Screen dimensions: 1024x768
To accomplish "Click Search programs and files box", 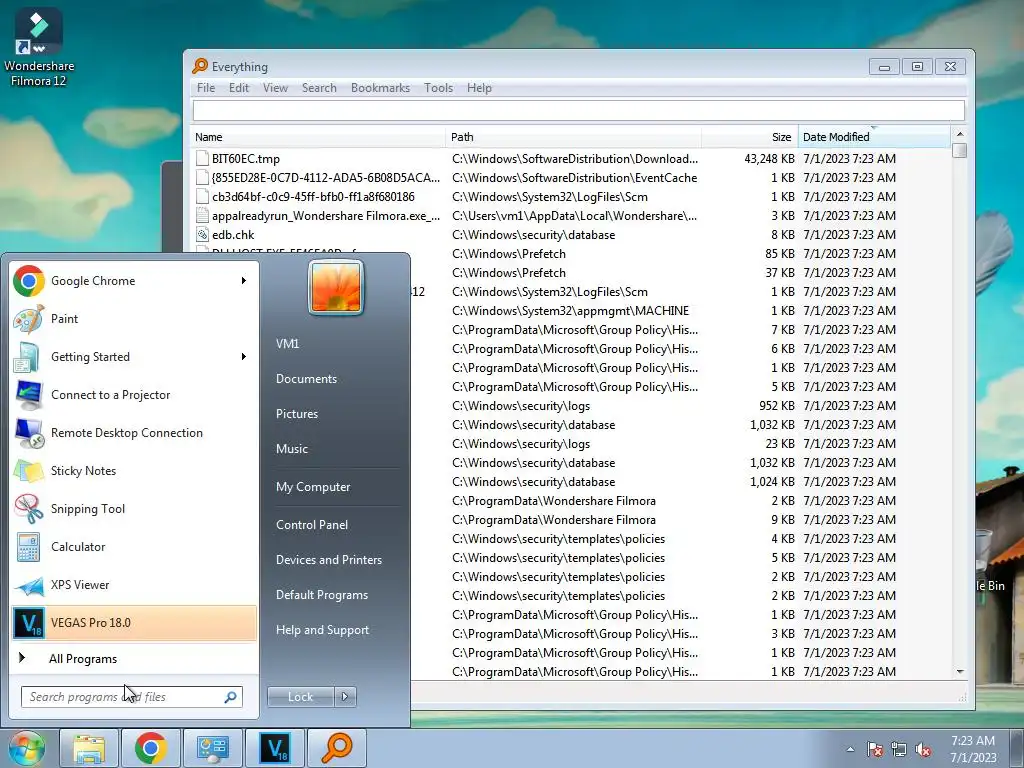I will [131, 697].
